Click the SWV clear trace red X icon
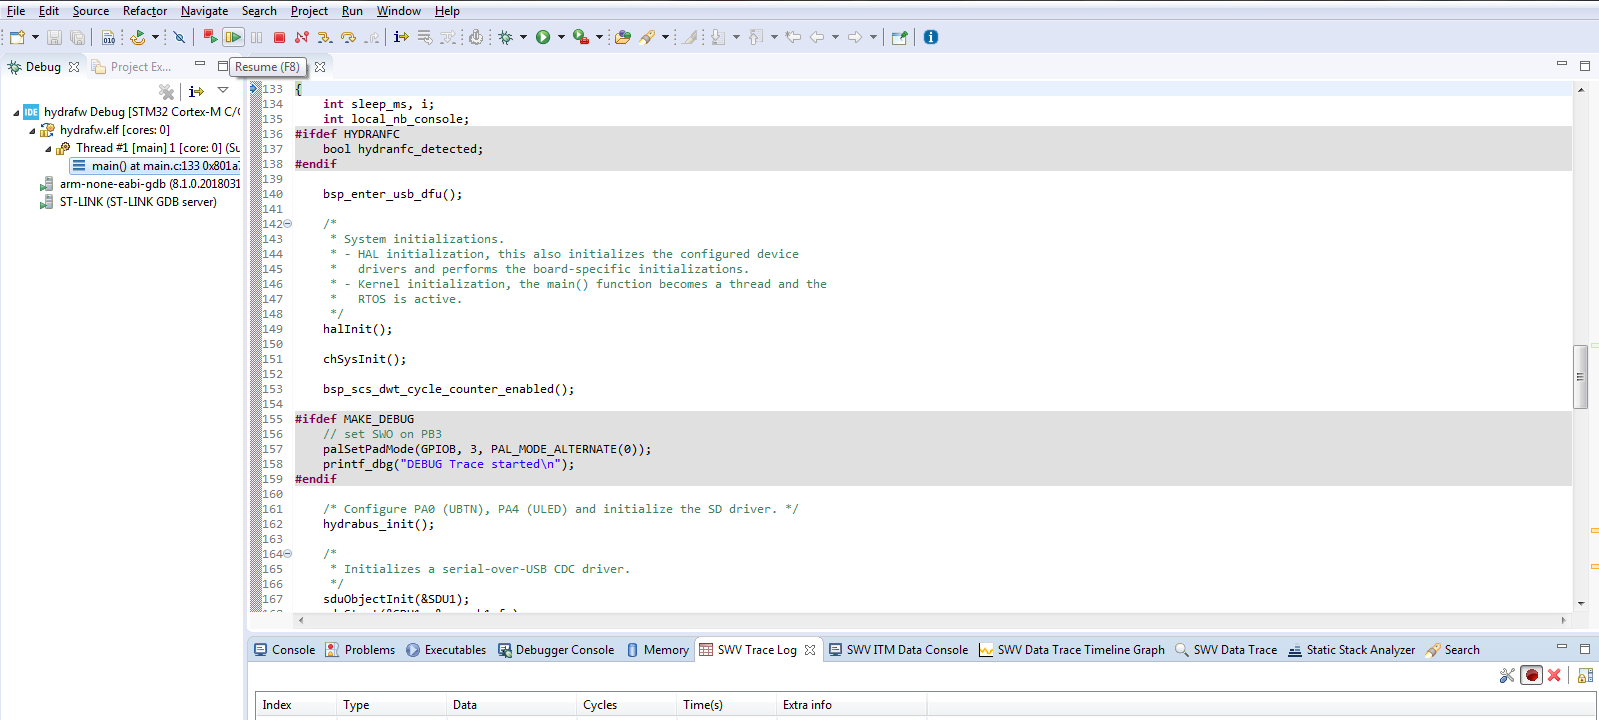 [x=1554, y=675]
